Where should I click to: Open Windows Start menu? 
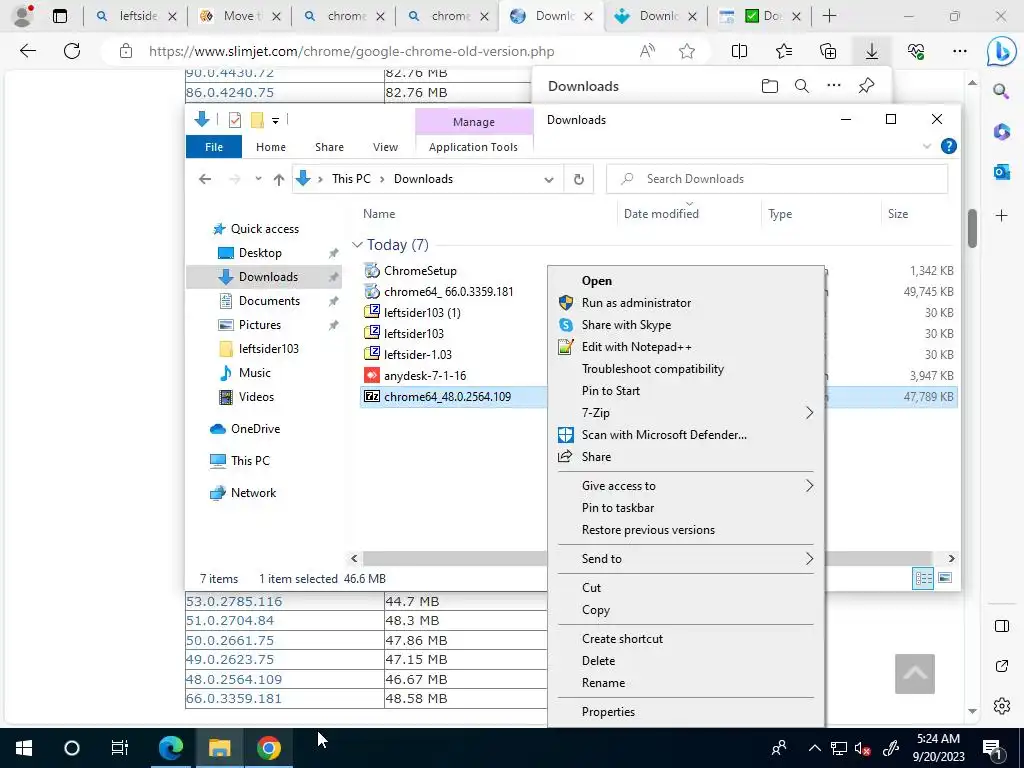[x=24, y=748]
